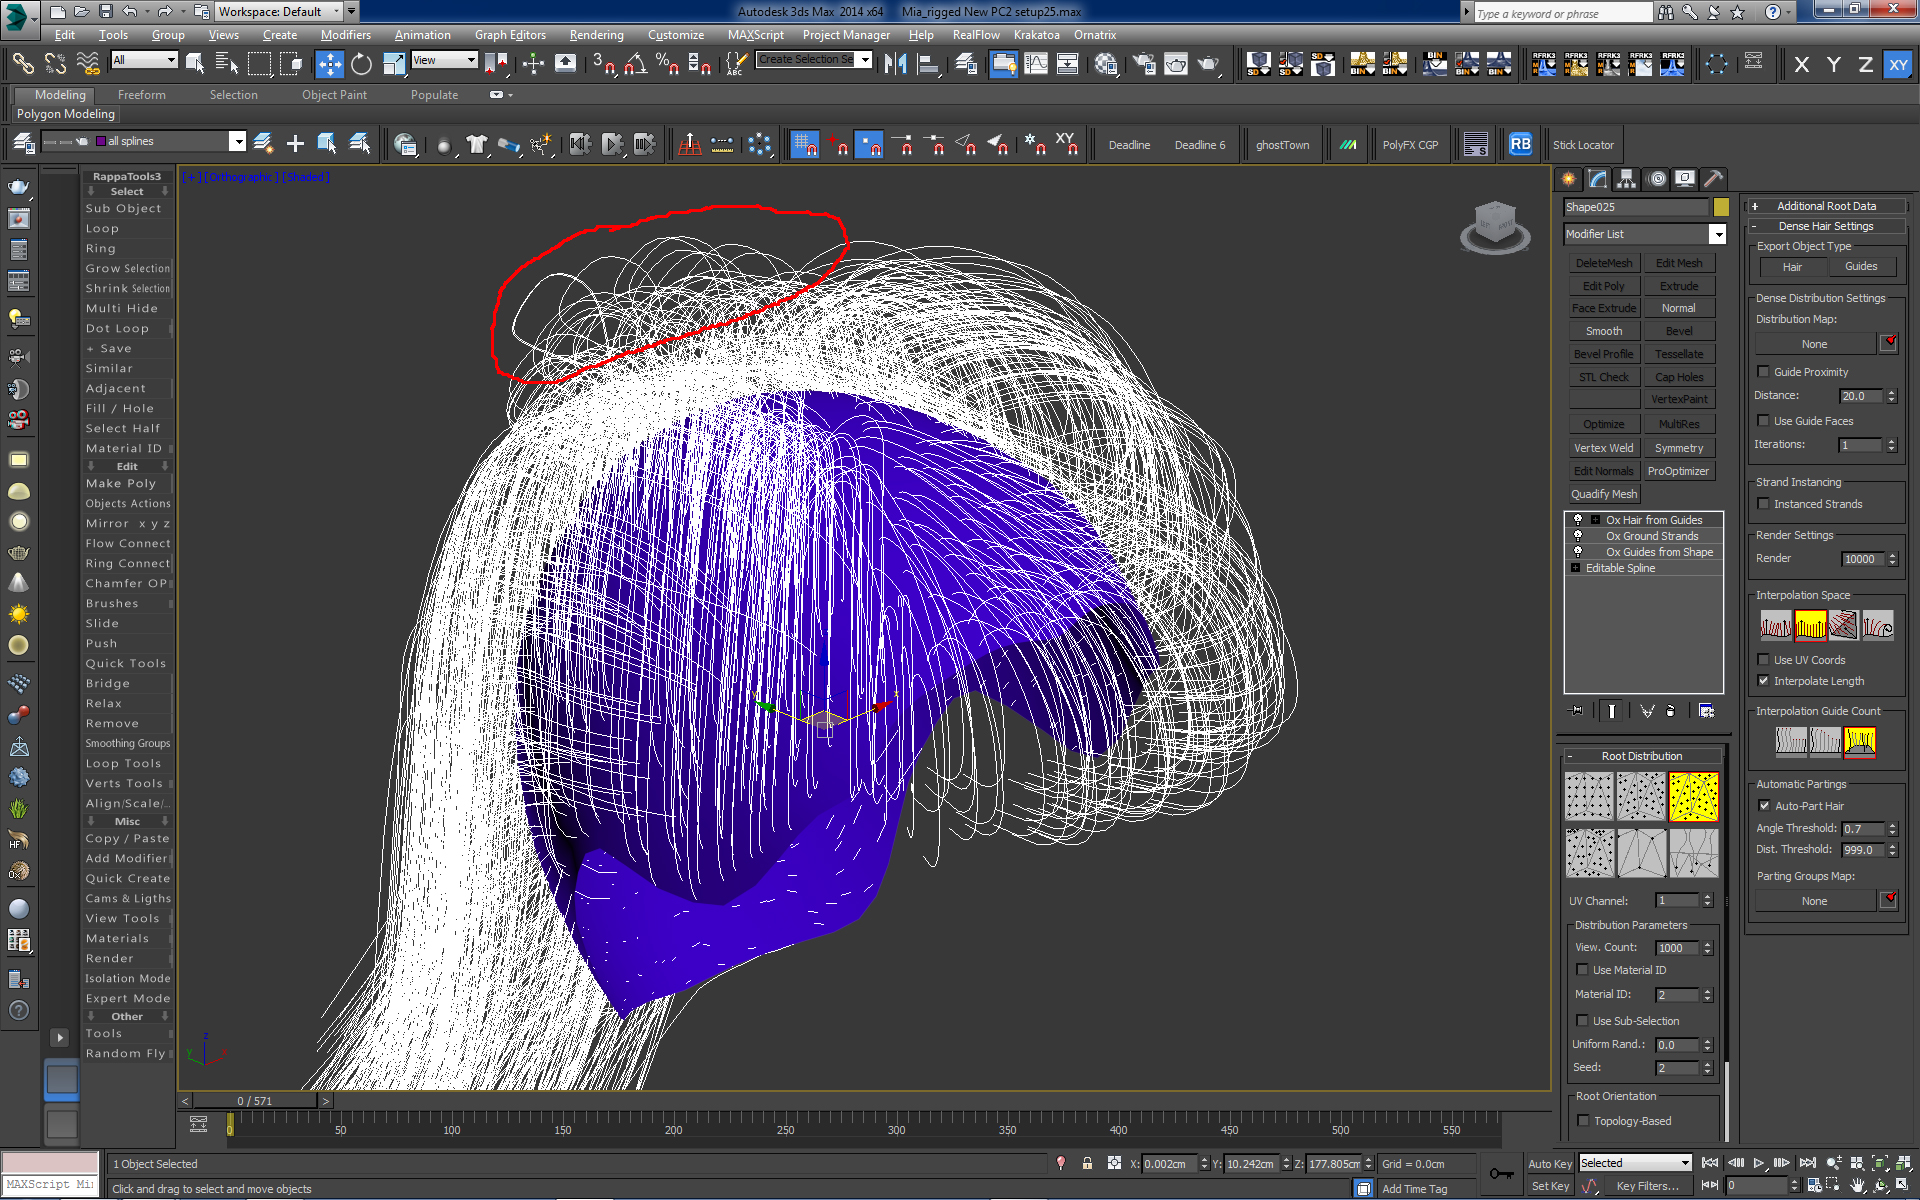Choose the Select and Move tool
Image resolution: width=1920 pixels, height=1200 pixels.
coord(329,64)
